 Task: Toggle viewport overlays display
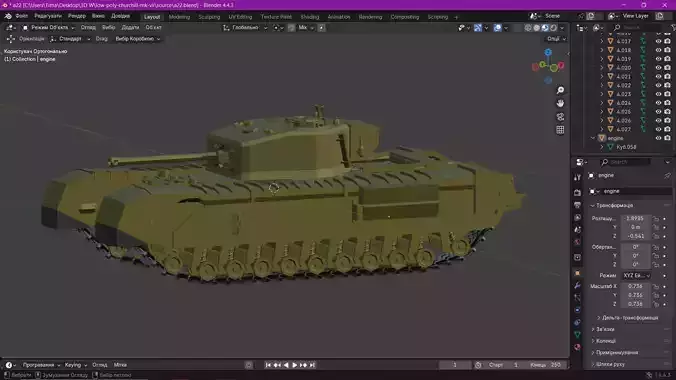coord(498,28)
